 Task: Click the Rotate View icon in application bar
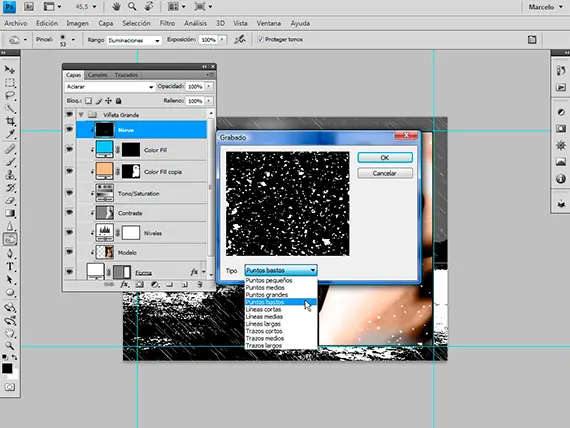point(148,7)
